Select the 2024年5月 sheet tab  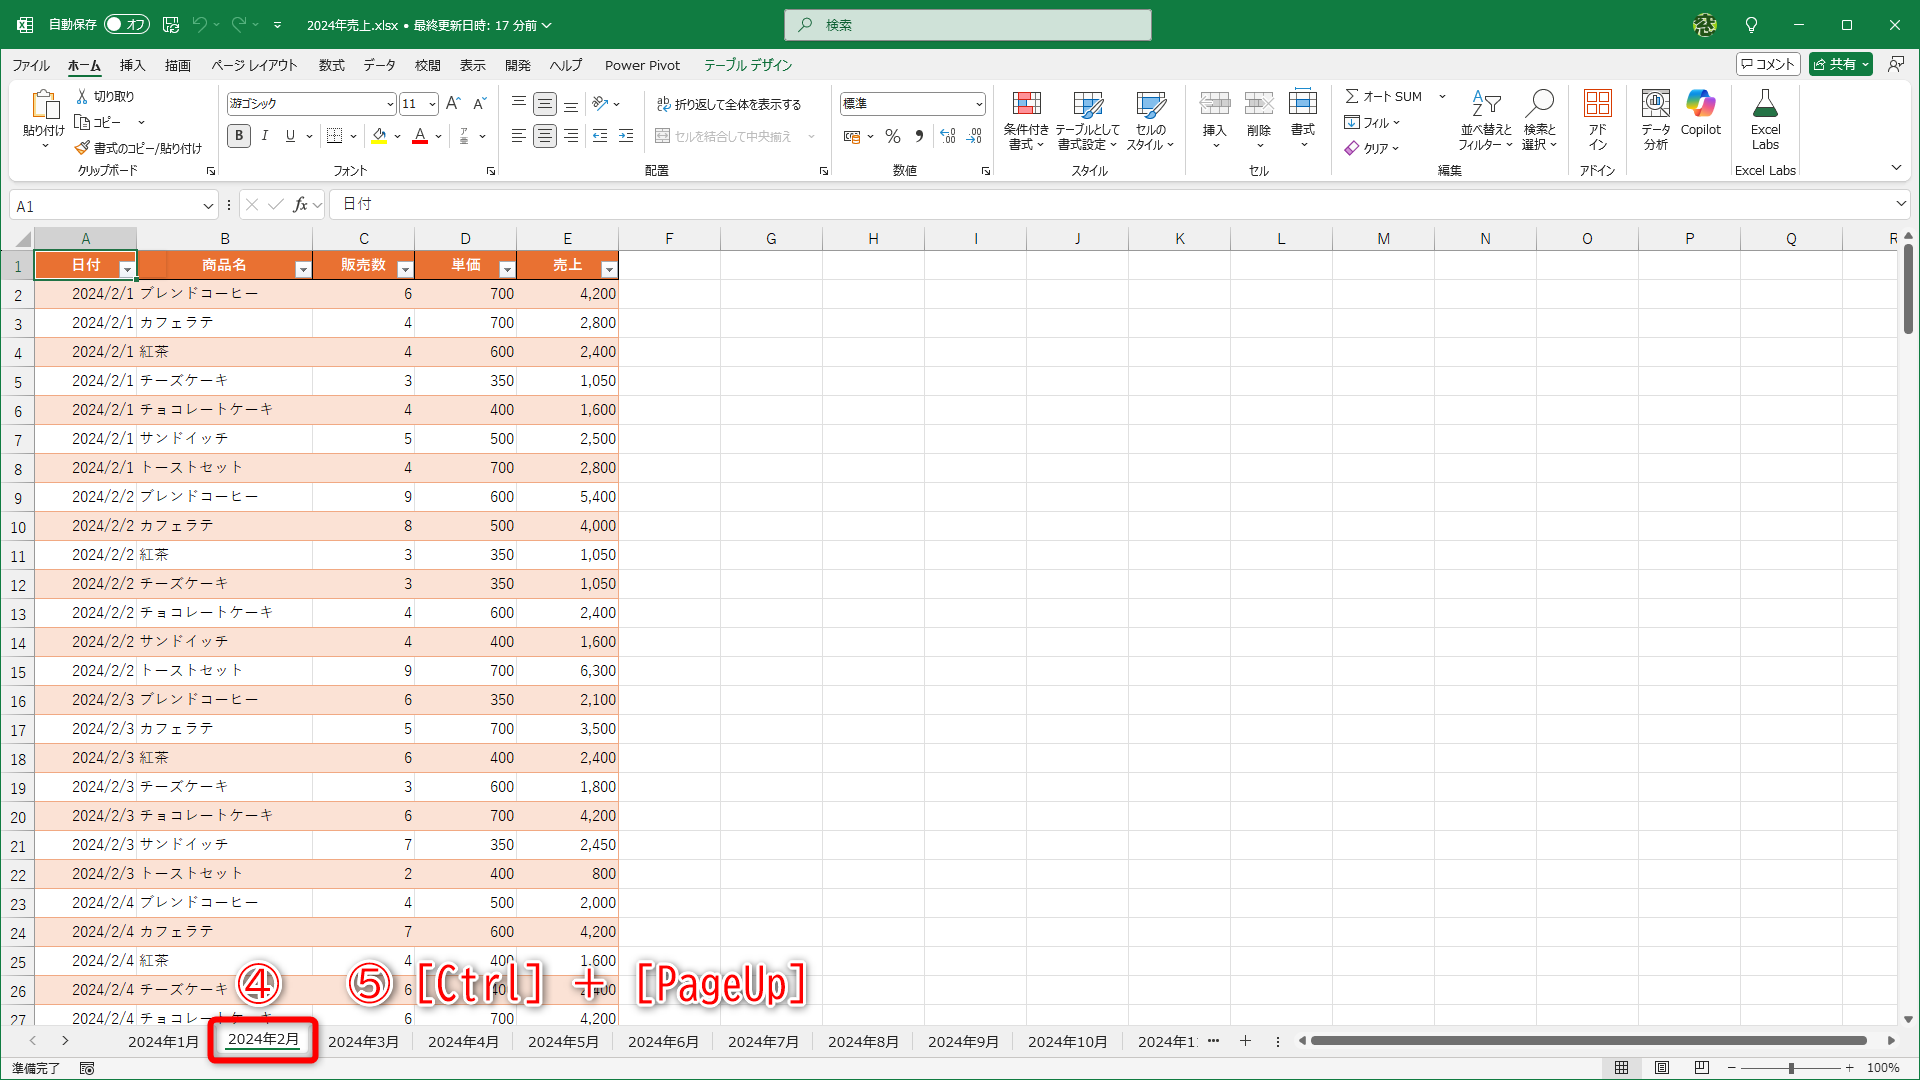coord(563,1041)
